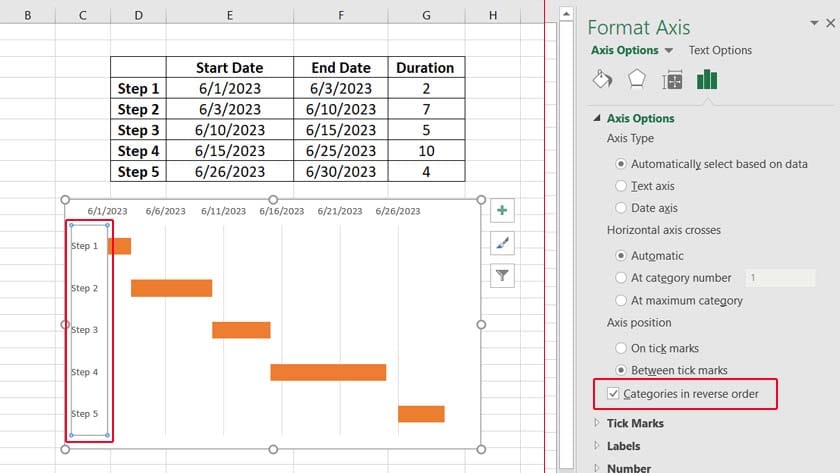
Task: Expand the Number section
Action: [x=597, y=468]
